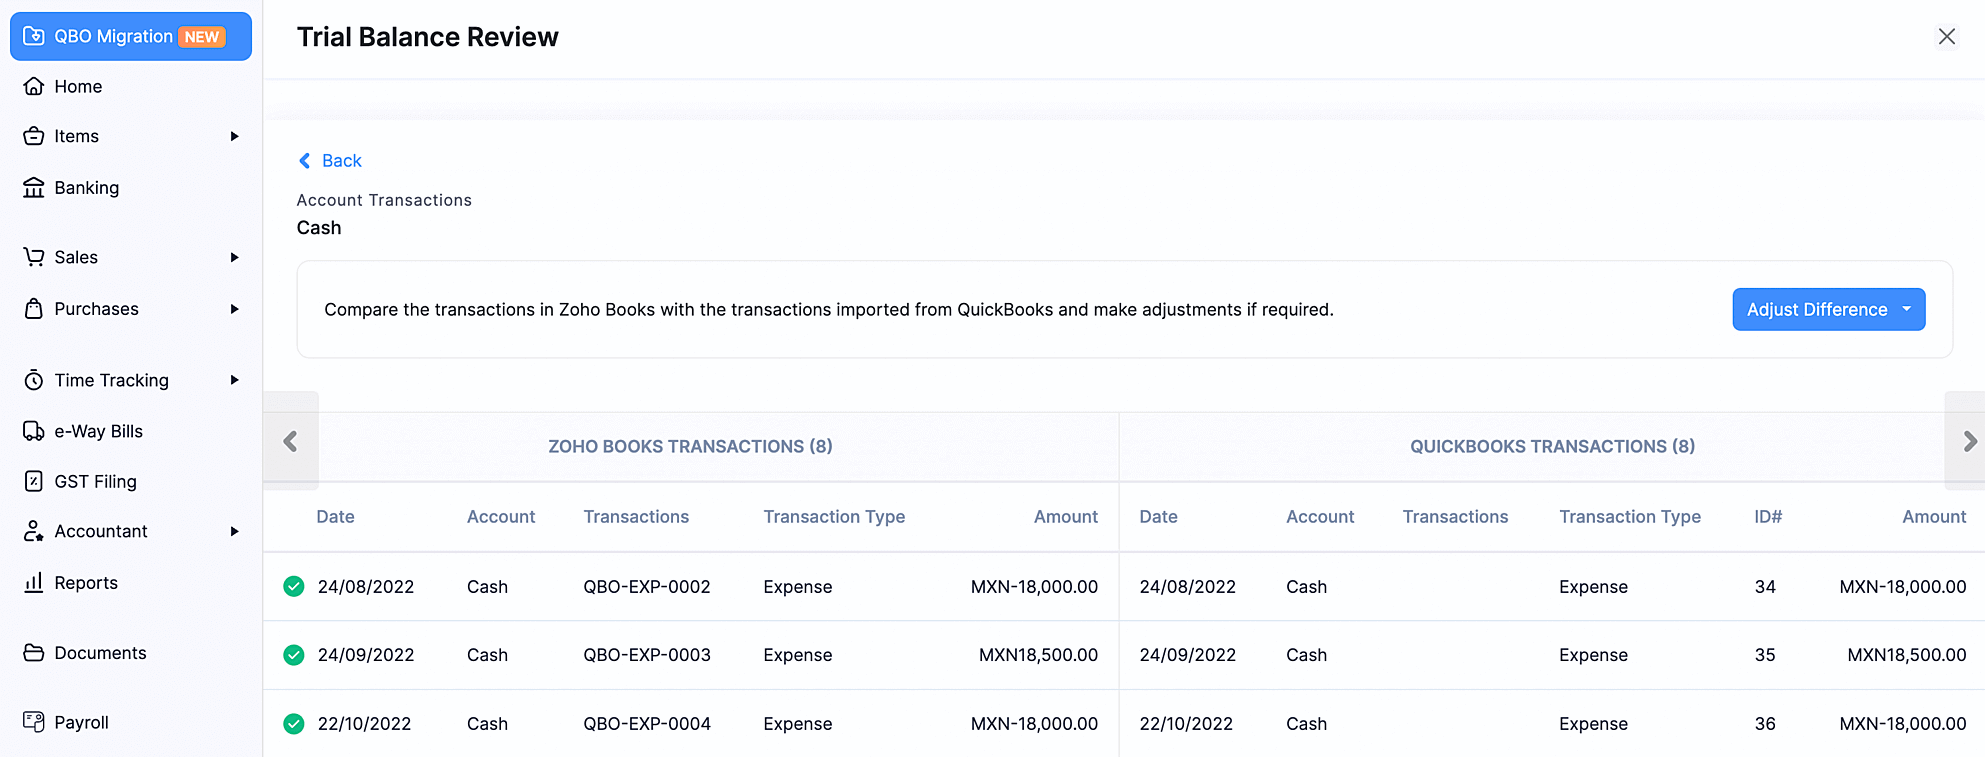
Task: Go back using the Back link
Action: click(331, 161)
